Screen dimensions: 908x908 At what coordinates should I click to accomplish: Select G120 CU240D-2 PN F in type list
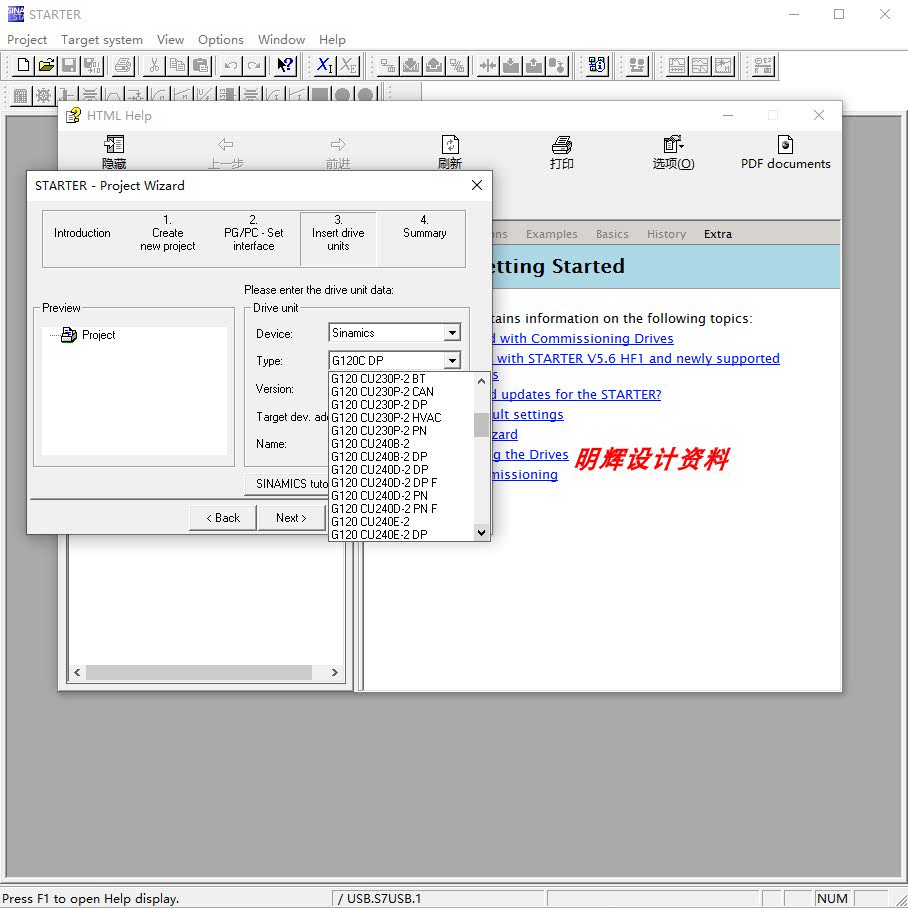click(x=401, y=508)
